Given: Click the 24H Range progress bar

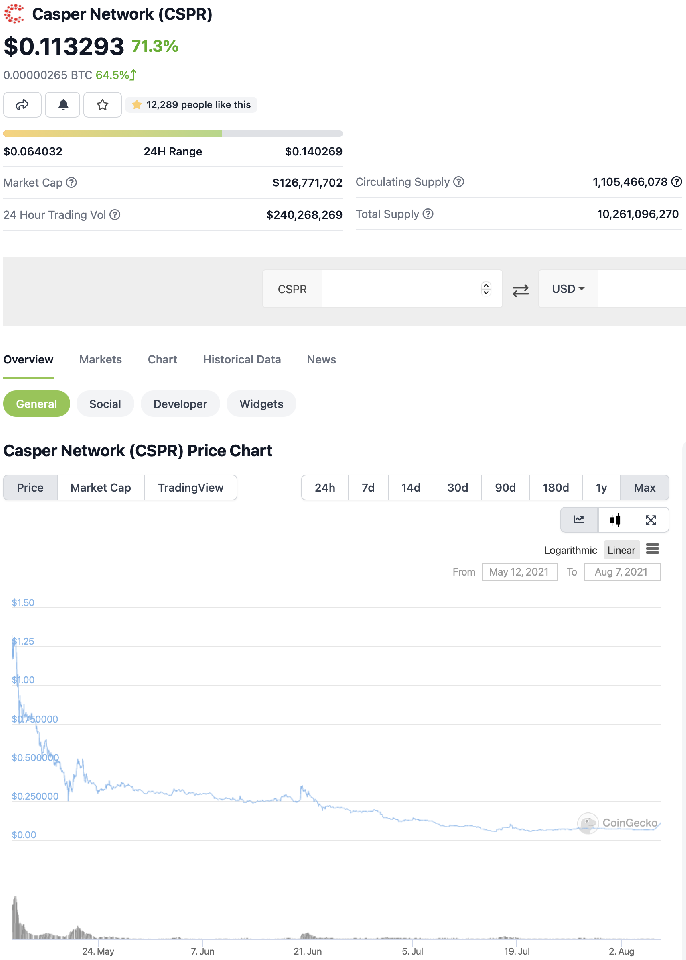Looking at the screenshot, I should tap(173, 133).
